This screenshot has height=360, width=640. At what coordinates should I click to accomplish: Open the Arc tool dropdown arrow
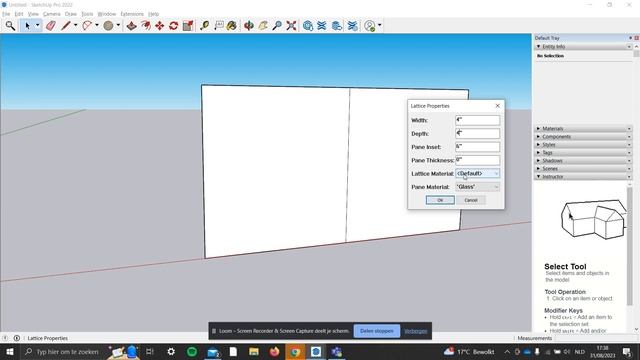[x=97, y=25]
